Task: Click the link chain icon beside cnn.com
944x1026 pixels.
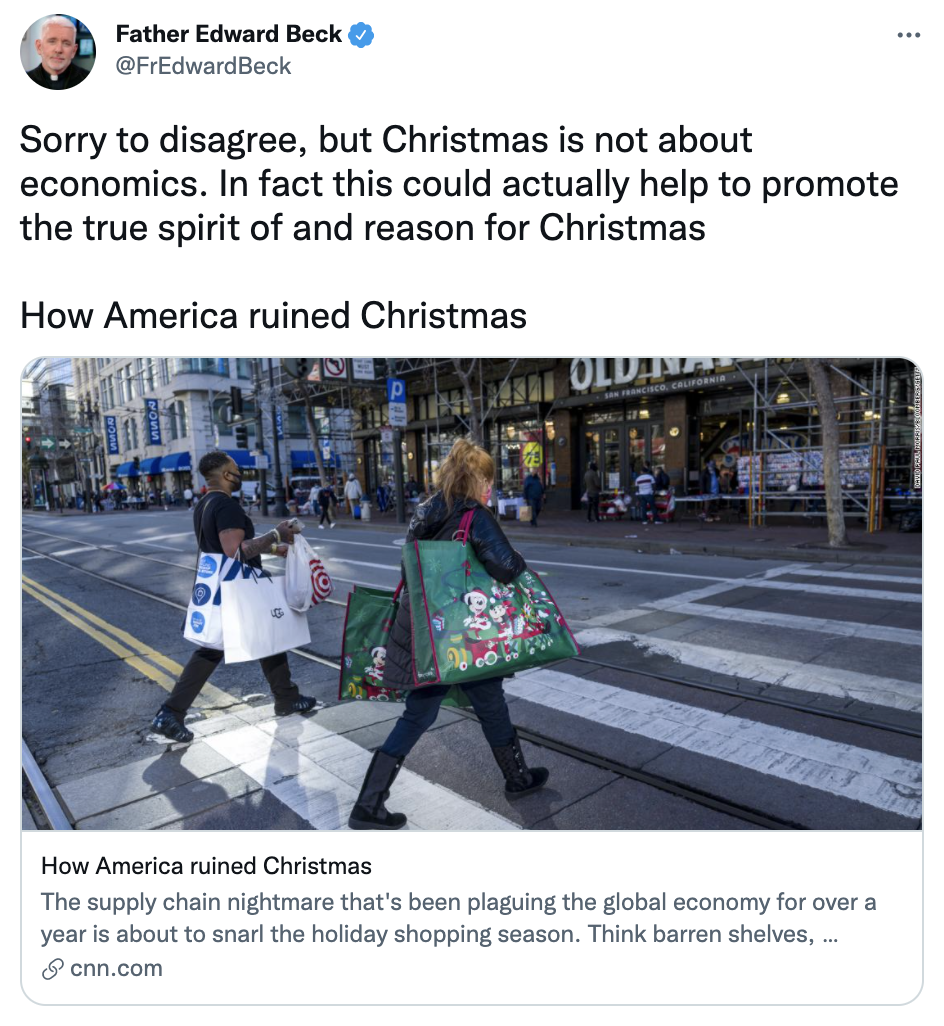Action: coord(52,969)
